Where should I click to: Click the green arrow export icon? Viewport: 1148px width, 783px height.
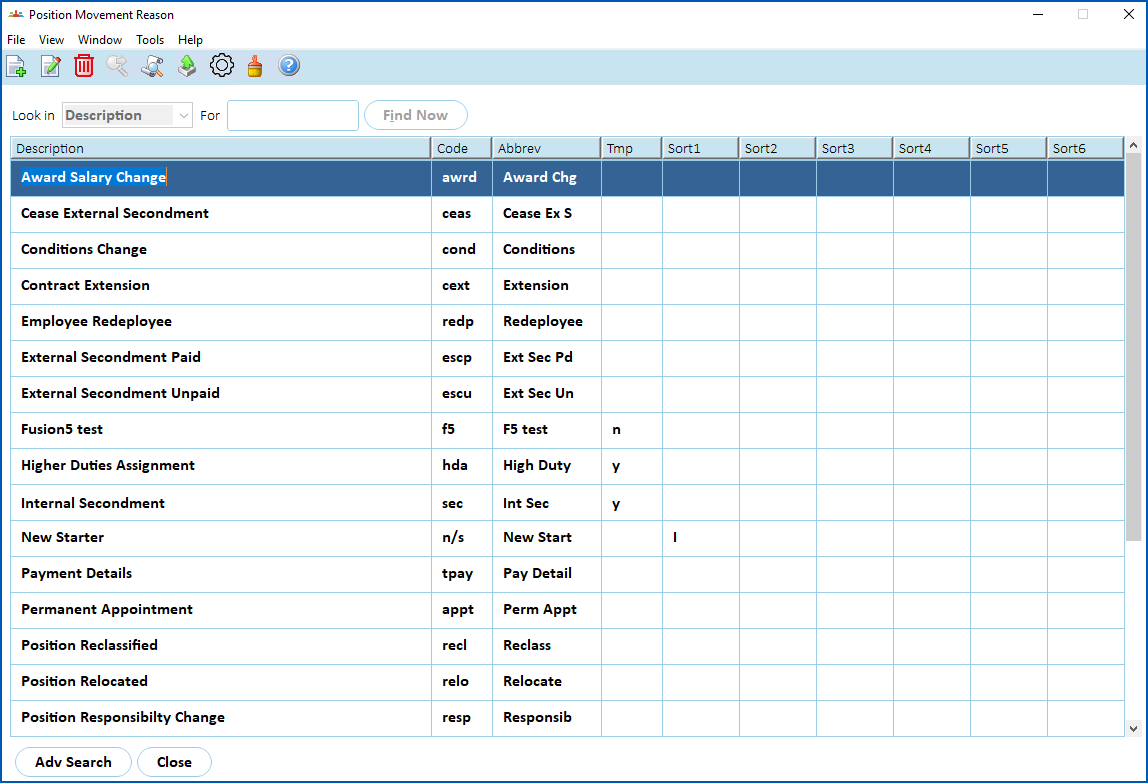click(187, 66)
